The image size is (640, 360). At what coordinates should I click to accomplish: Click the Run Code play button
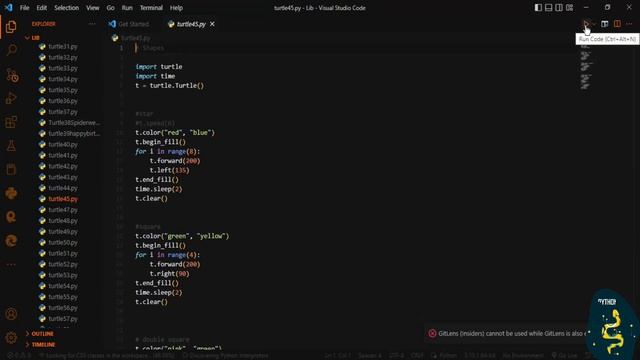[x=586, y=24]
